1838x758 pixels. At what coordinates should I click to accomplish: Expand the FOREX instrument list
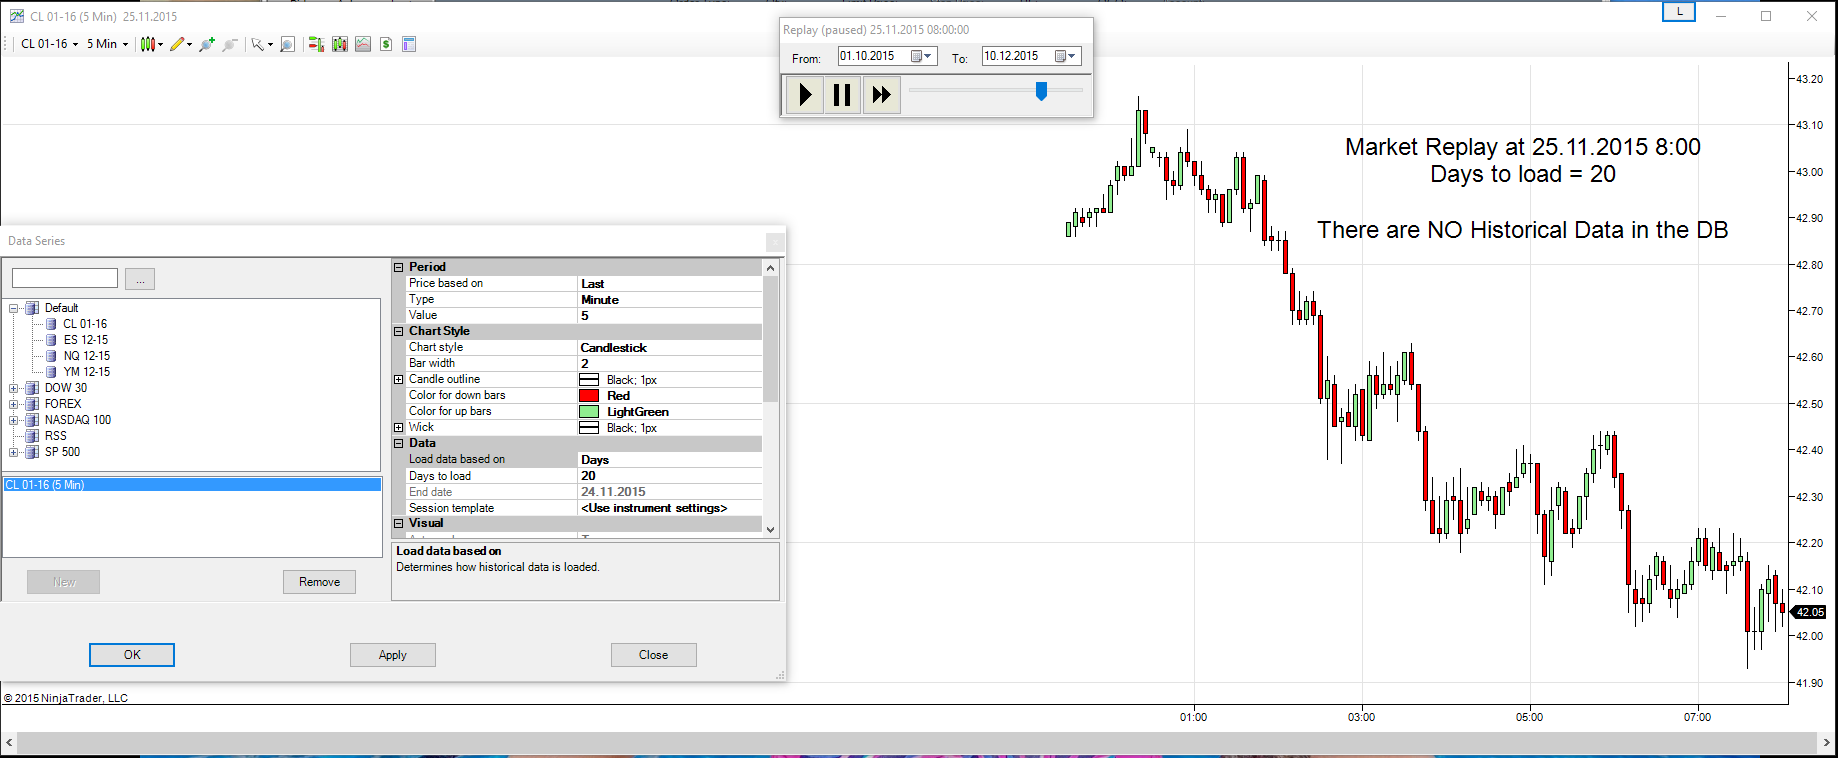(14, 404)
